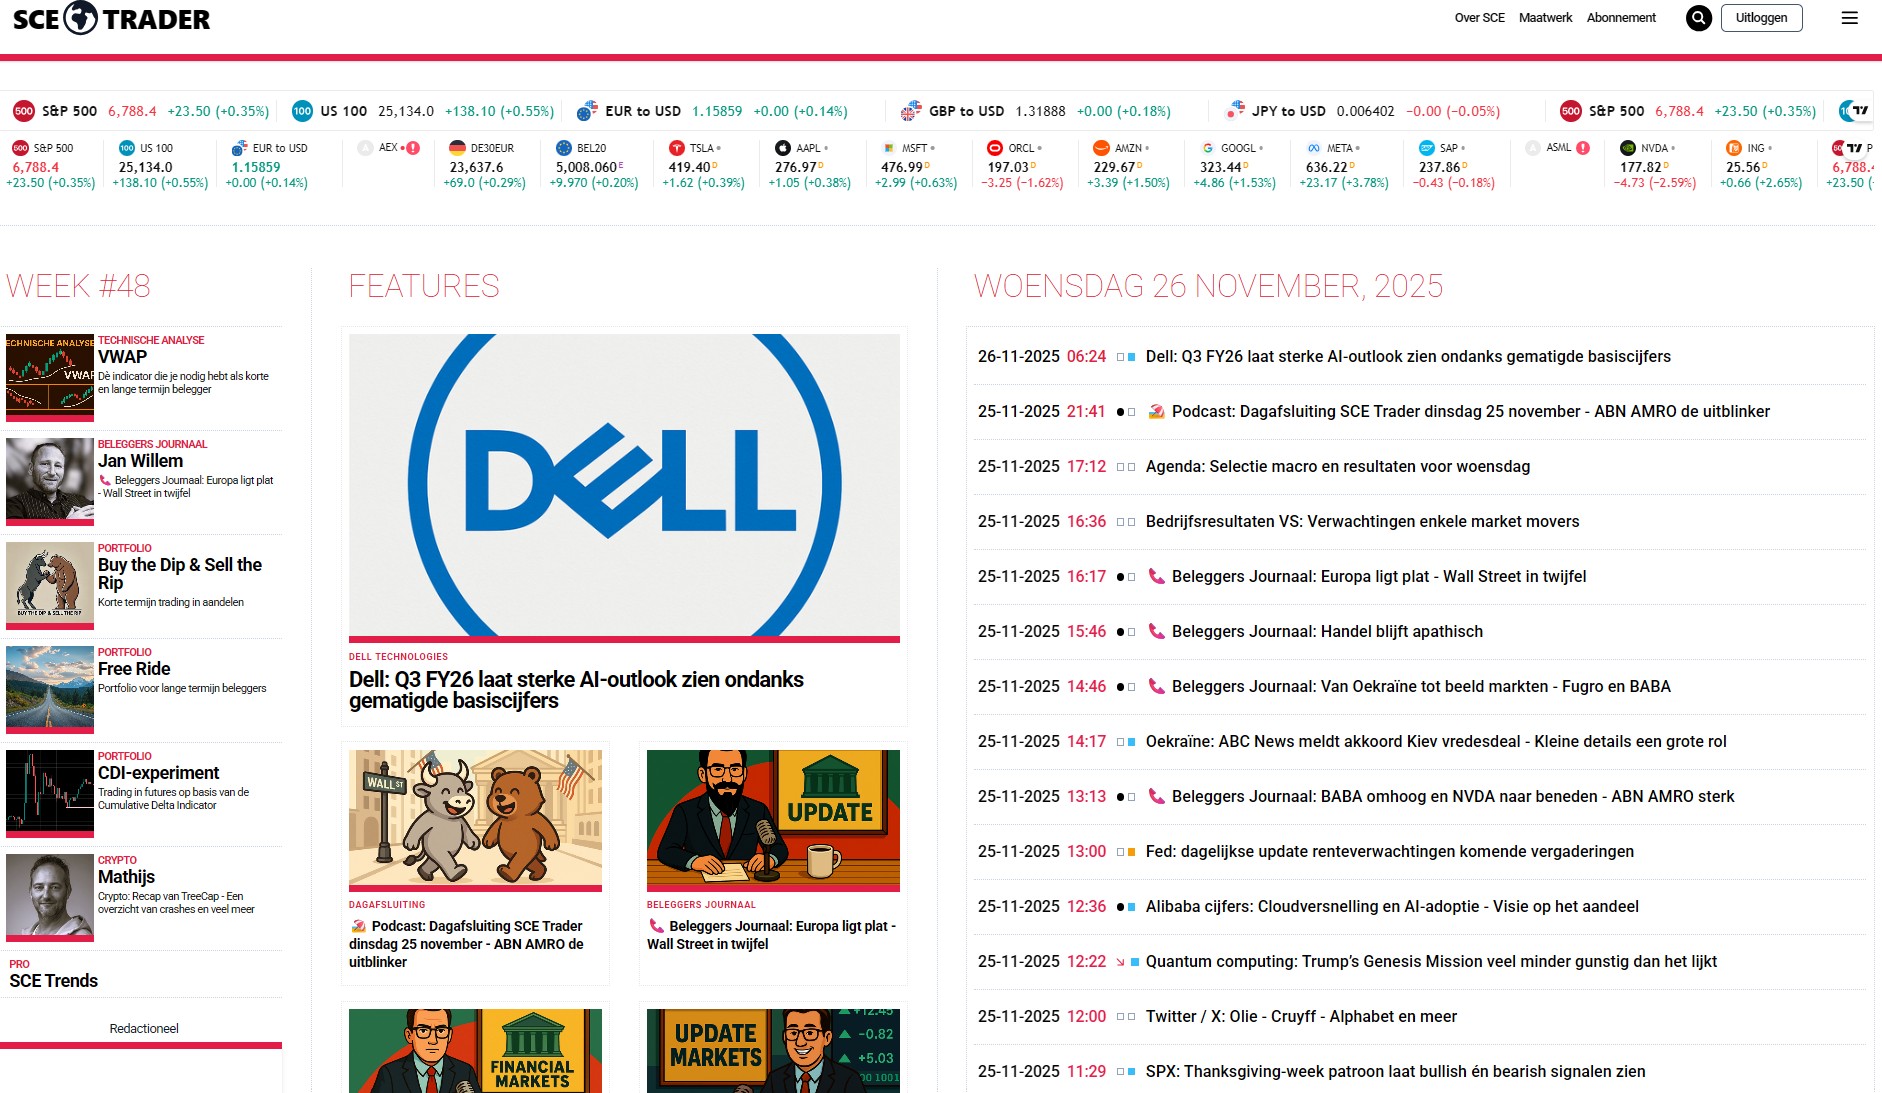The height and width of the screenshot is (1093, 1882).
Task: Open the Abonnement menu item
Action: [1621, 18]
